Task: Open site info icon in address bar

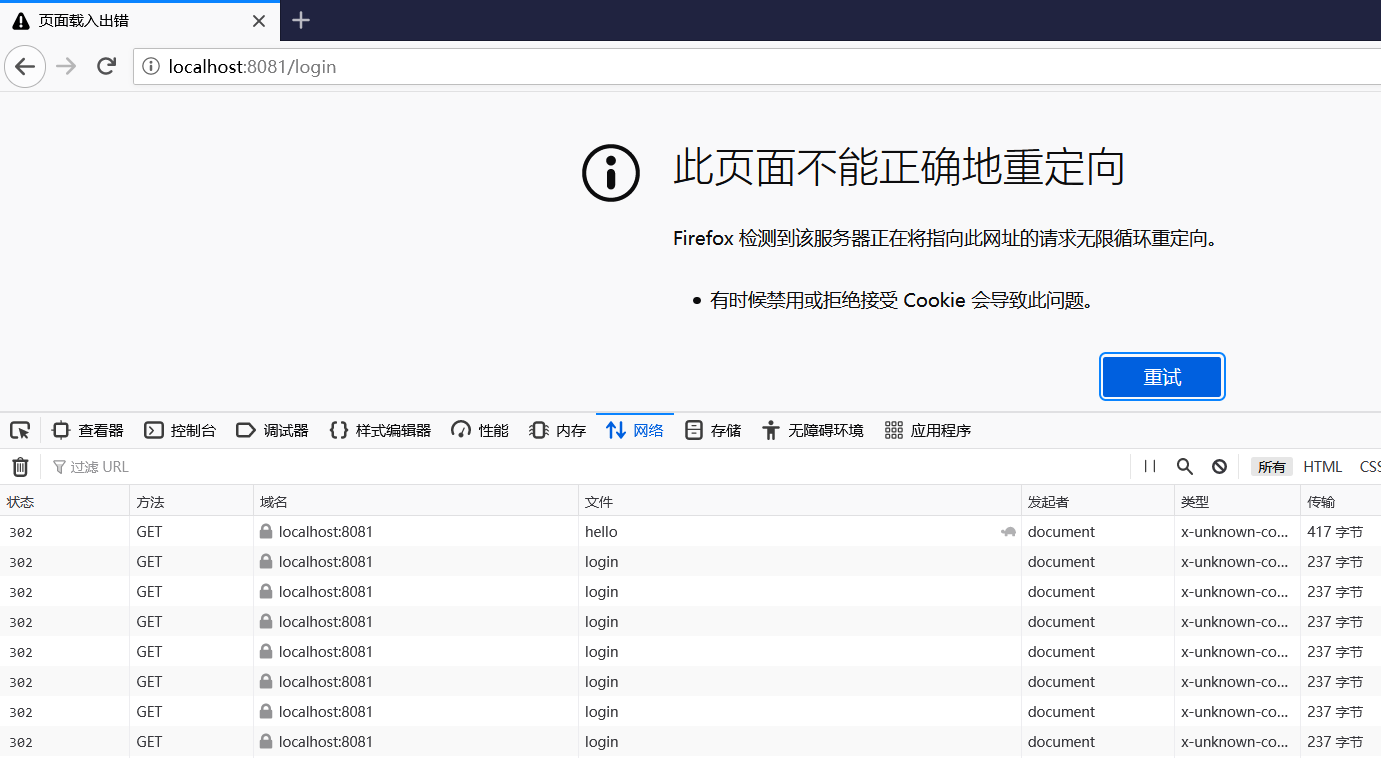Action: [151, 67]
